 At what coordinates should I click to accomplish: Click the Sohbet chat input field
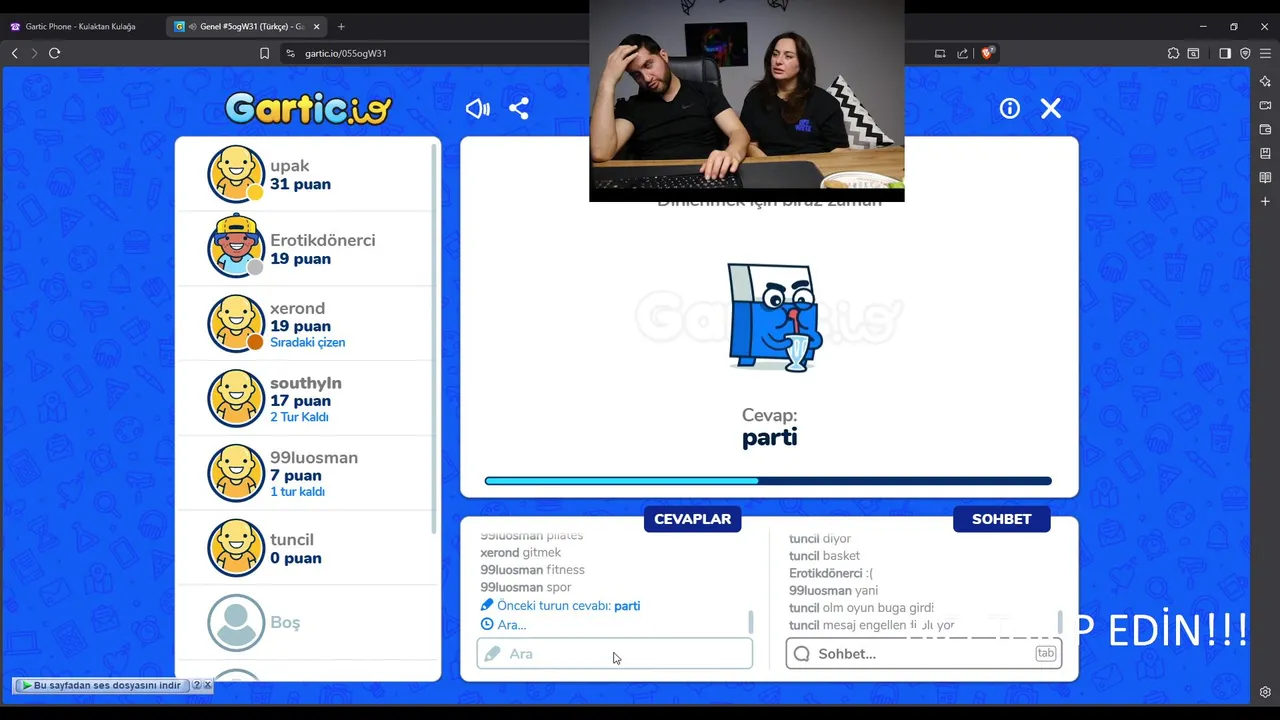pyautogui.click(x=923, y=654)
